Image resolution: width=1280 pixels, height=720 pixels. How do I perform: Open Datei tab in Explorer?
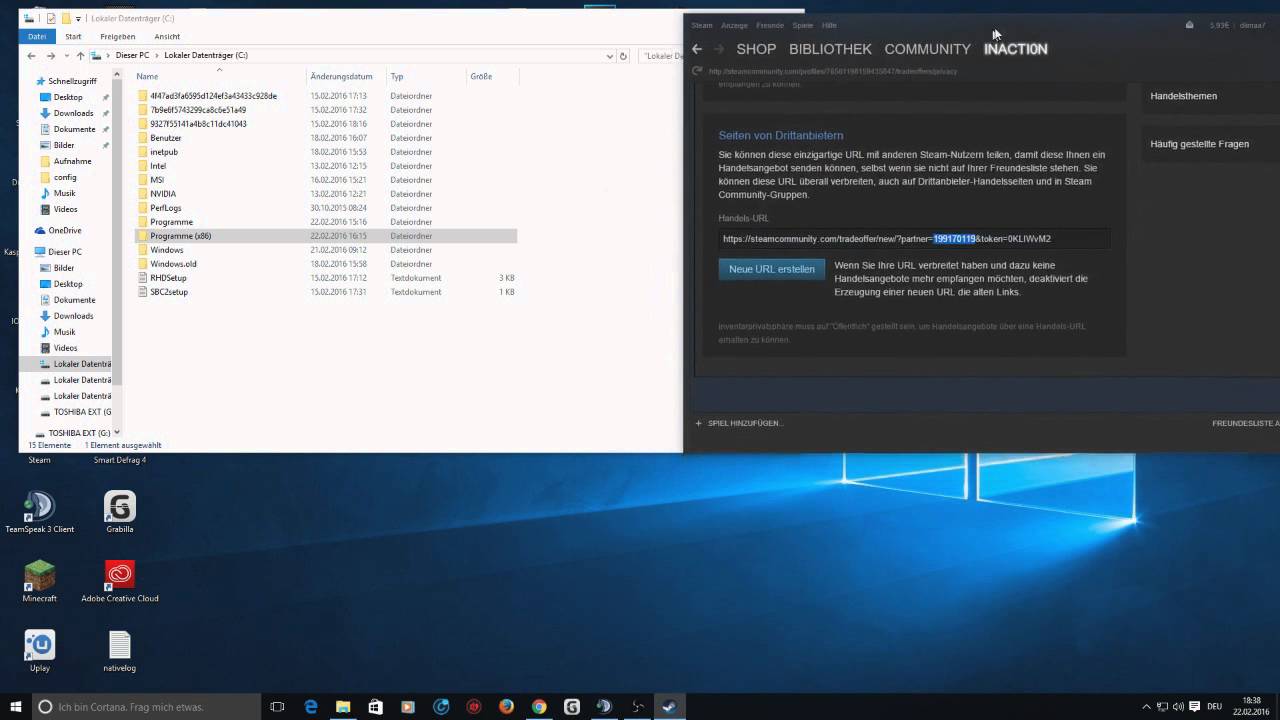pos(37,36)
